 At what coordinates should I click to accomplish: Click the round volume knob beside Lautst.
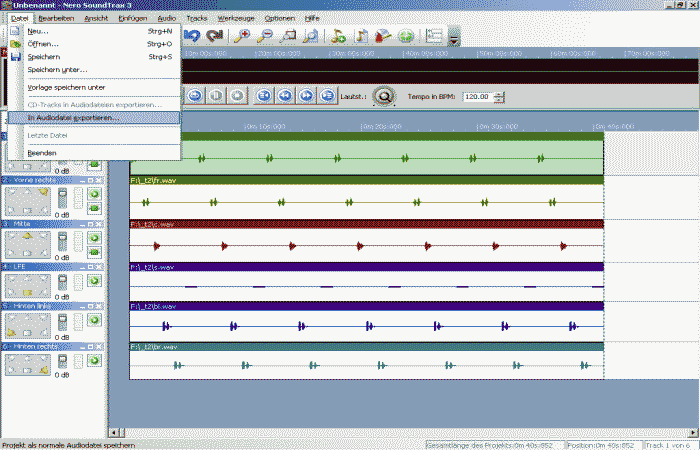(x=386, y=97)
